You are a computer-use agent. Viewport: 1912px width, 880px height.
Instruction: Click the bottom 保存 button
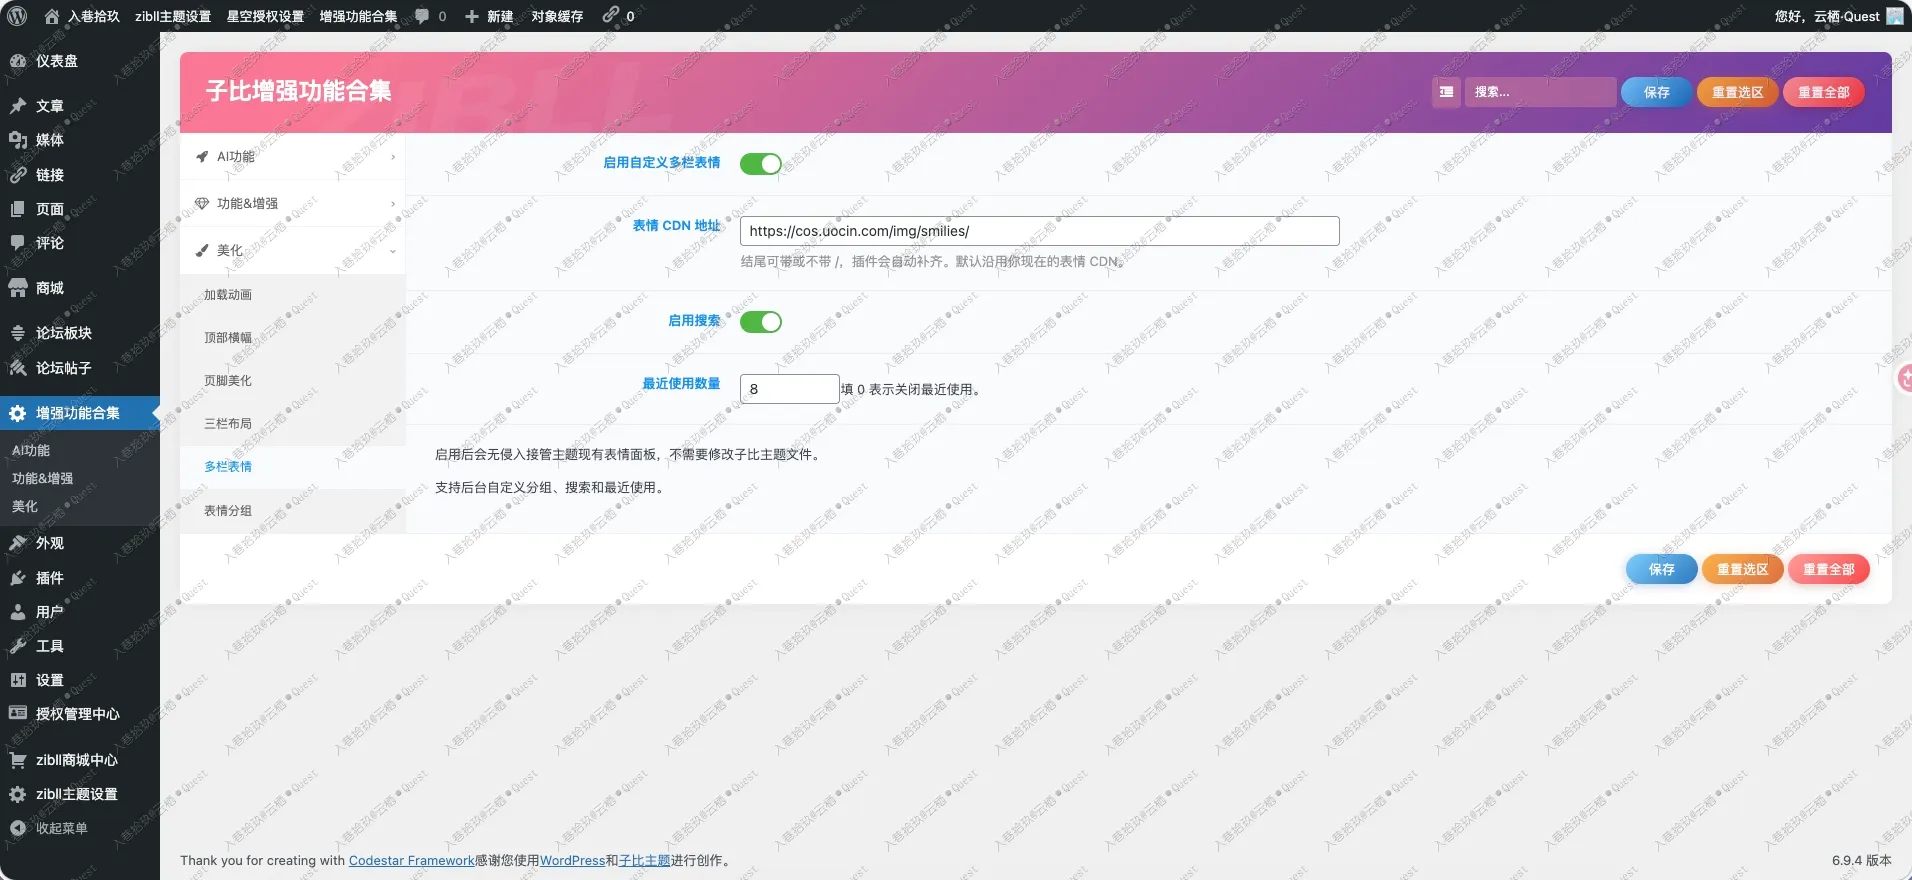tap(1661, 569)
